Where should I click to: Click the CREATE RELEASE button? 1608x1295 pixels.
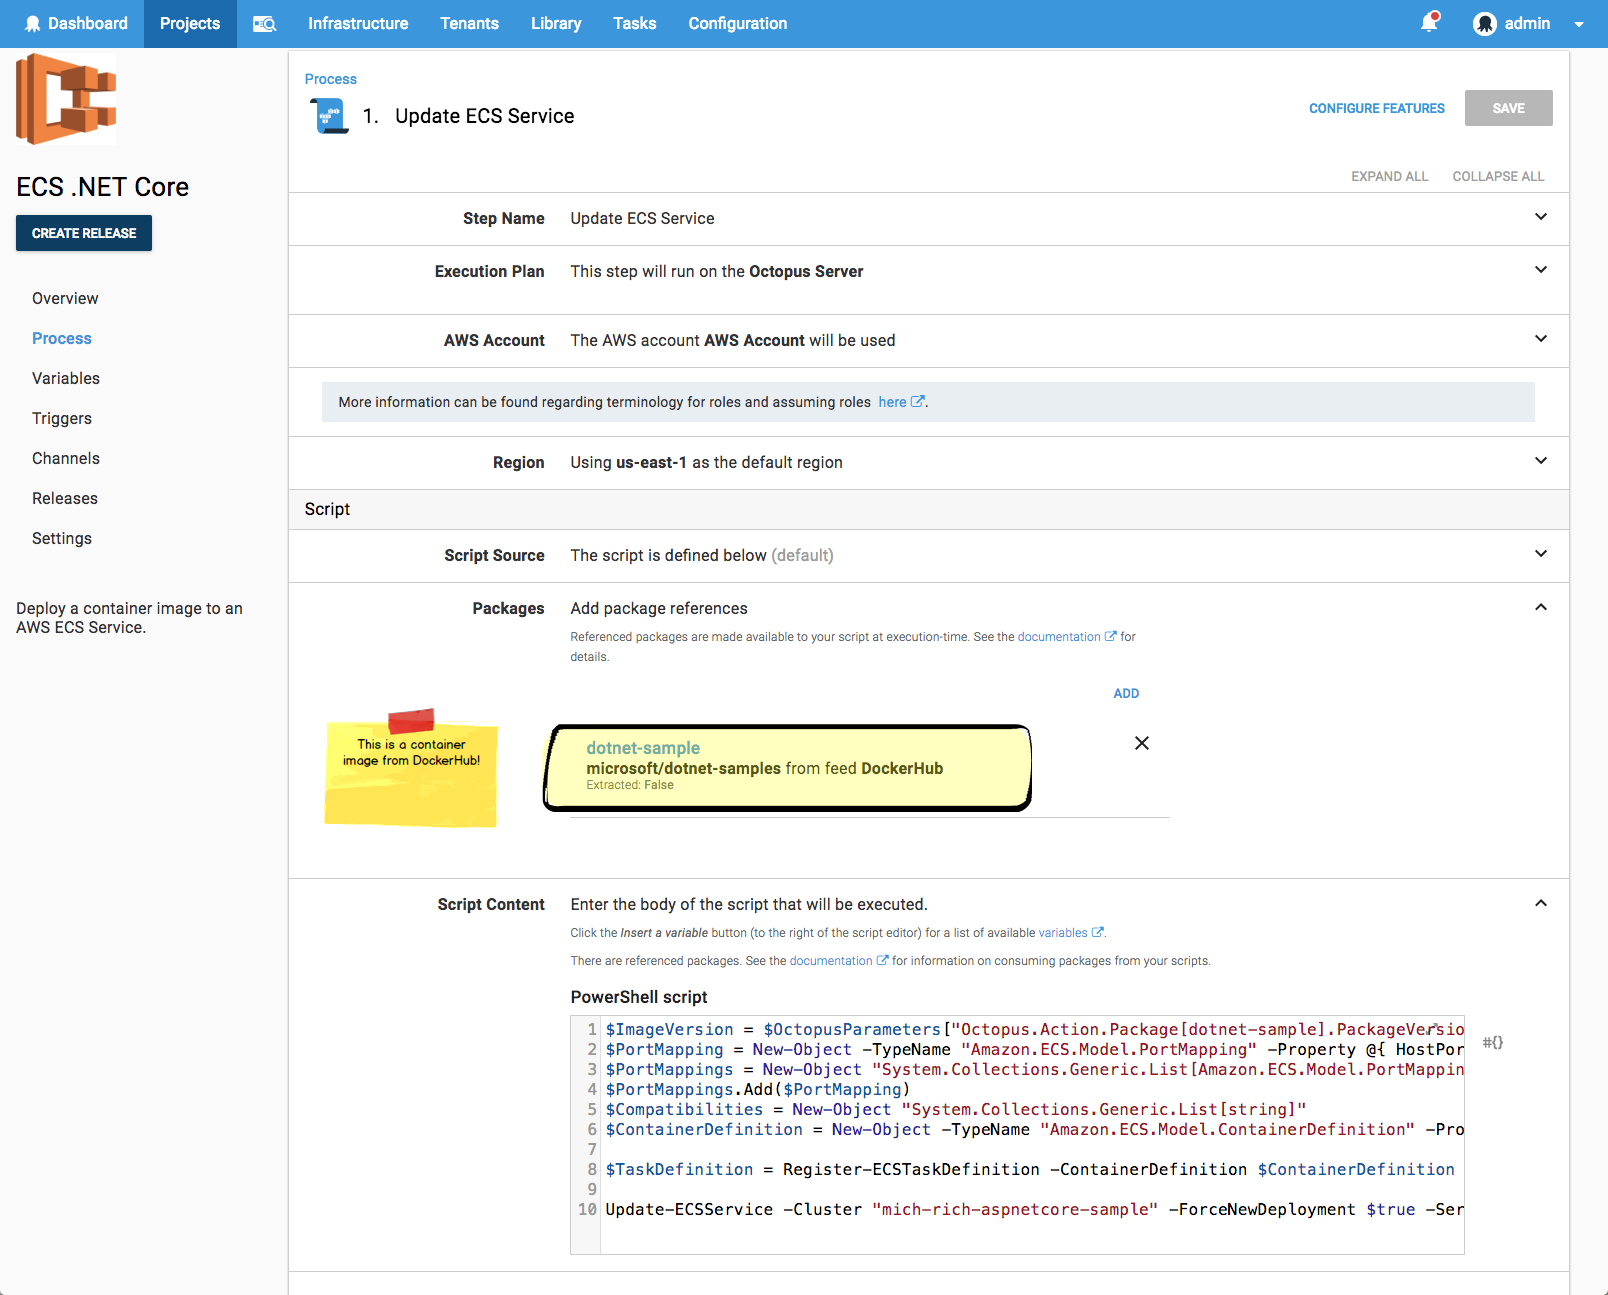click(x=84, y=232)
